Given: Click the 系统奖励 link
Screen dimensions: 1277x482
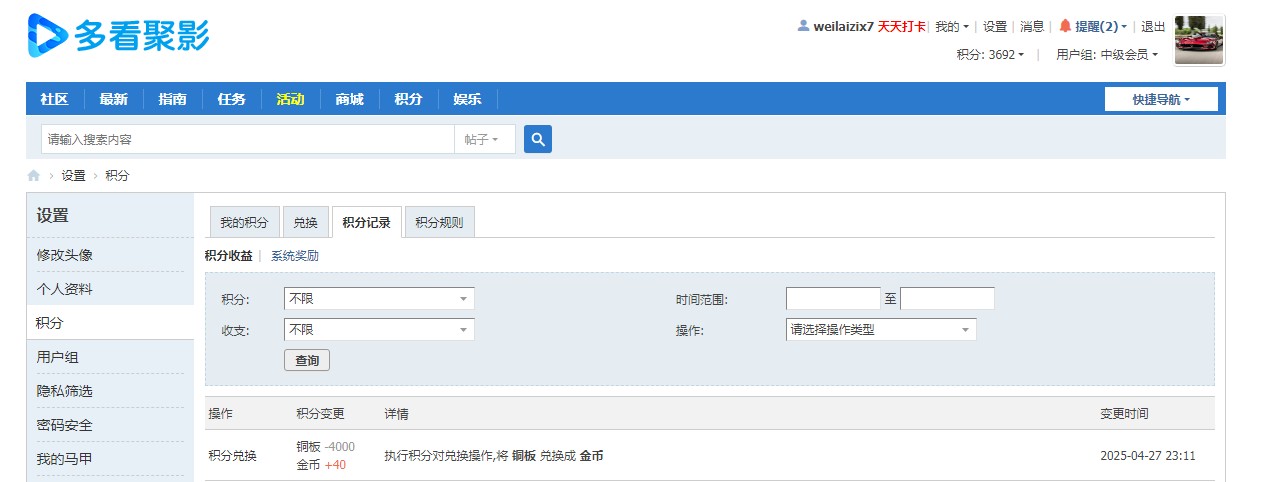Looking at the screenshot, I should pyautogui.click(x=295, y=256).
